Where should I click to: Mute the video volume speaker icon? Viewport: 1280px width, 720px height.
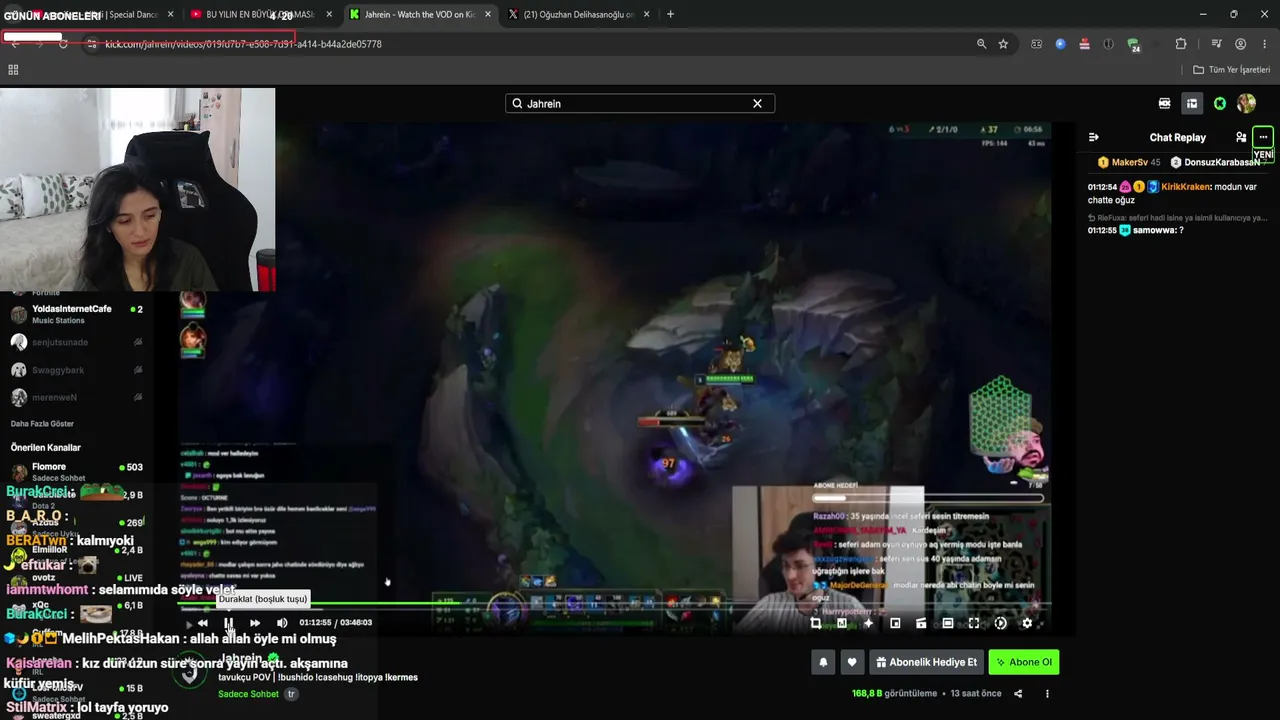[282, 623]
